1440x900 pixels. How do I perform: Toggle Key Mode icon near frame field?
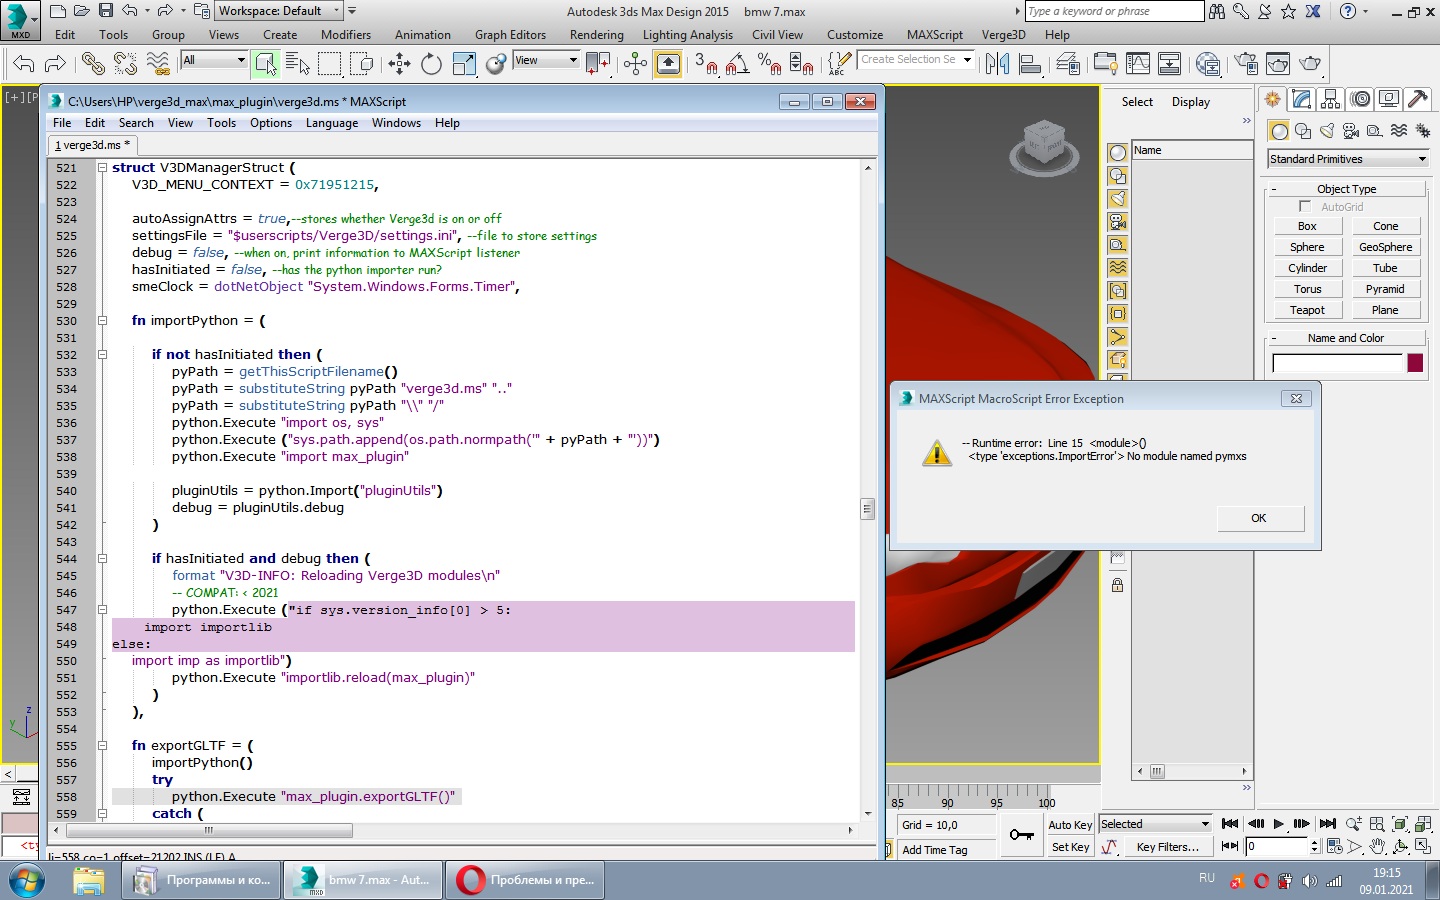[1230, 846]
